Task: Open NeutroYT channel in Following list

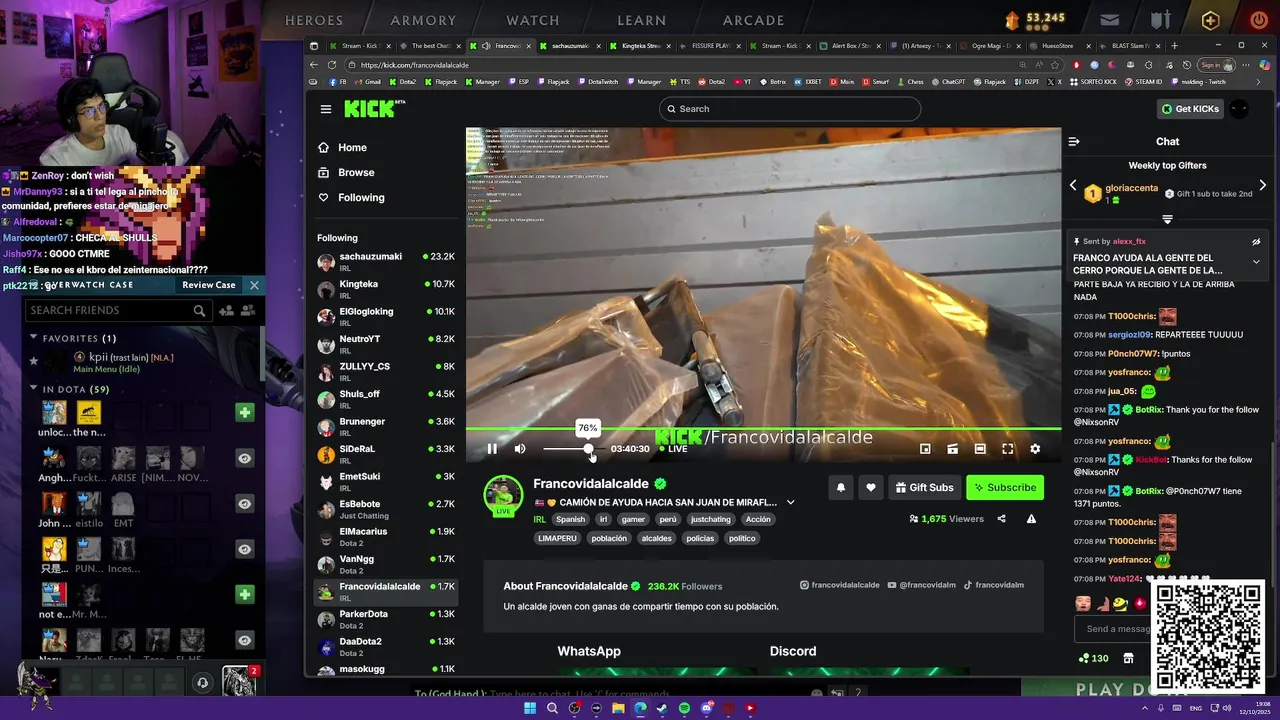Action: pos(386,344)
